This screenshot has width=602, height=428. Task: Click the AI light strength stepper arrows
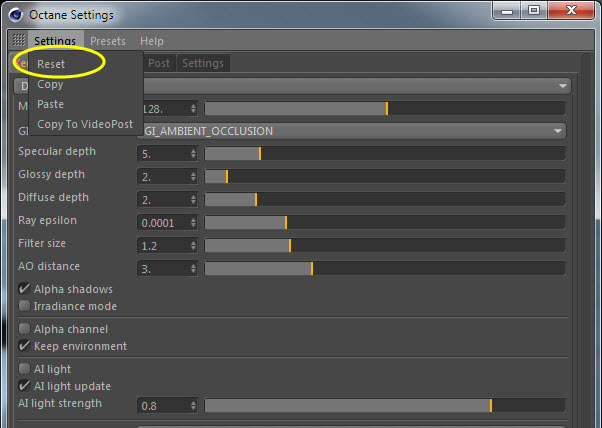tap(193, 406)
